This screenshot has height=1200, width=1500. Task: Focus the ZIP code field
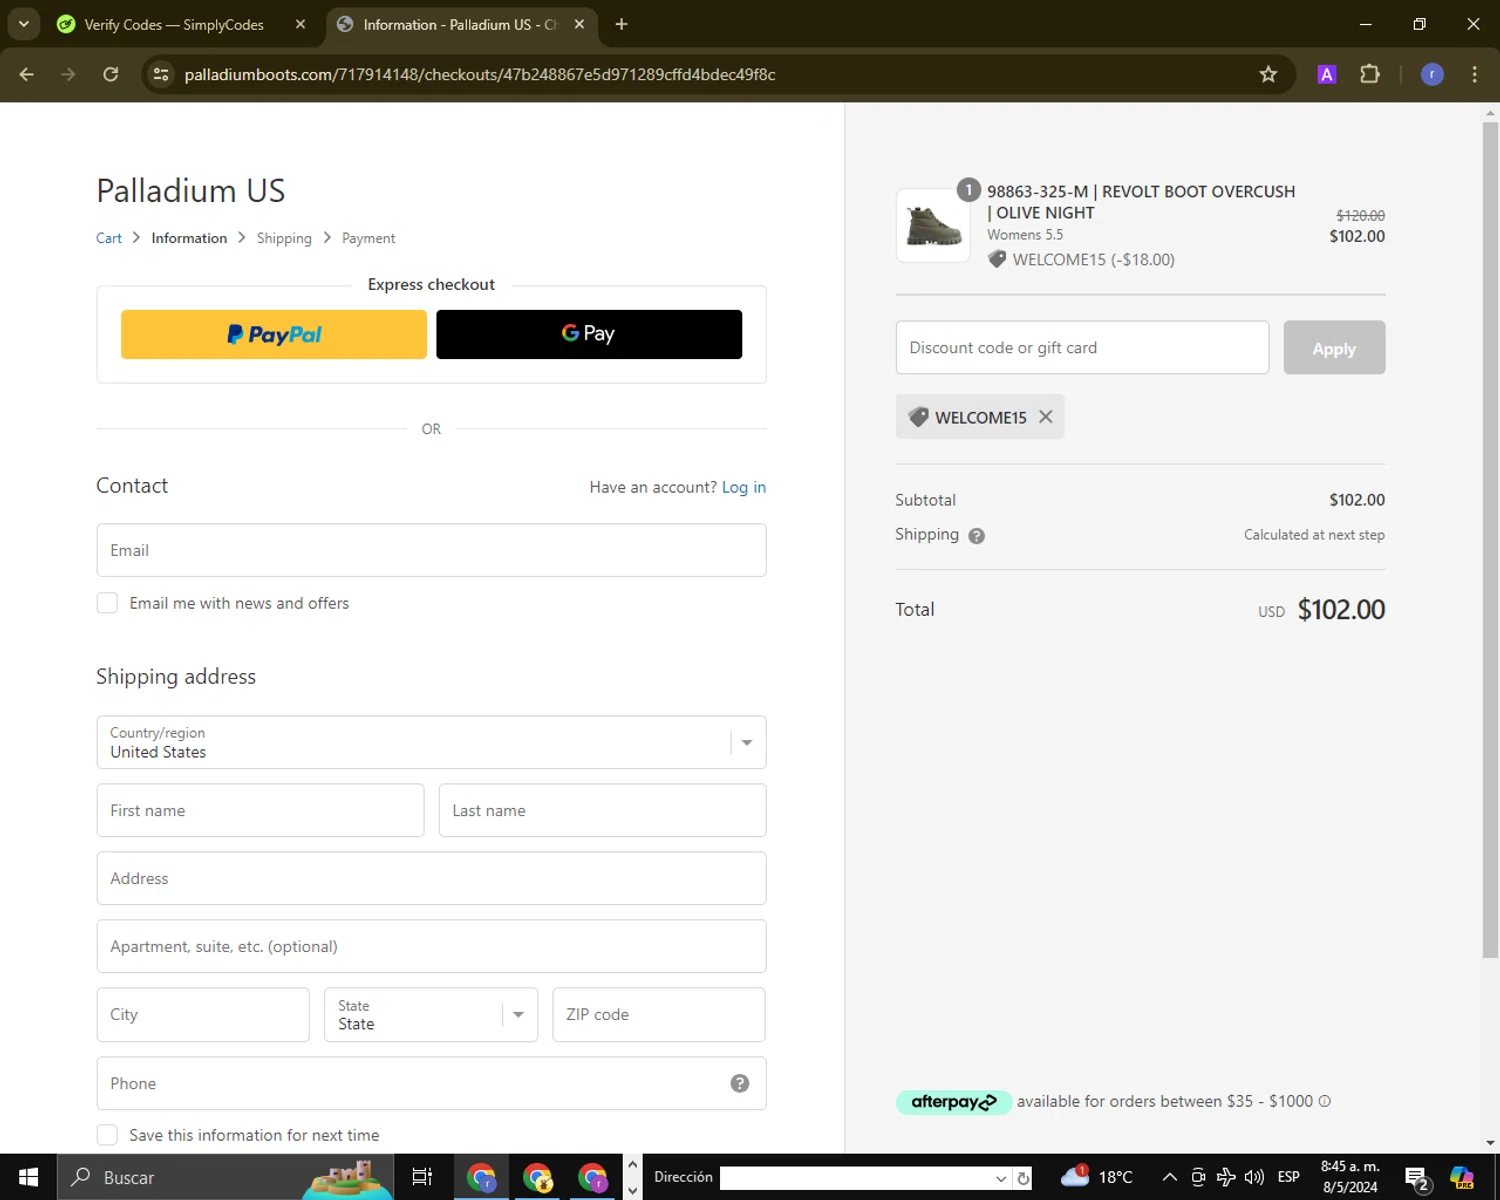tap(659, 1014)
